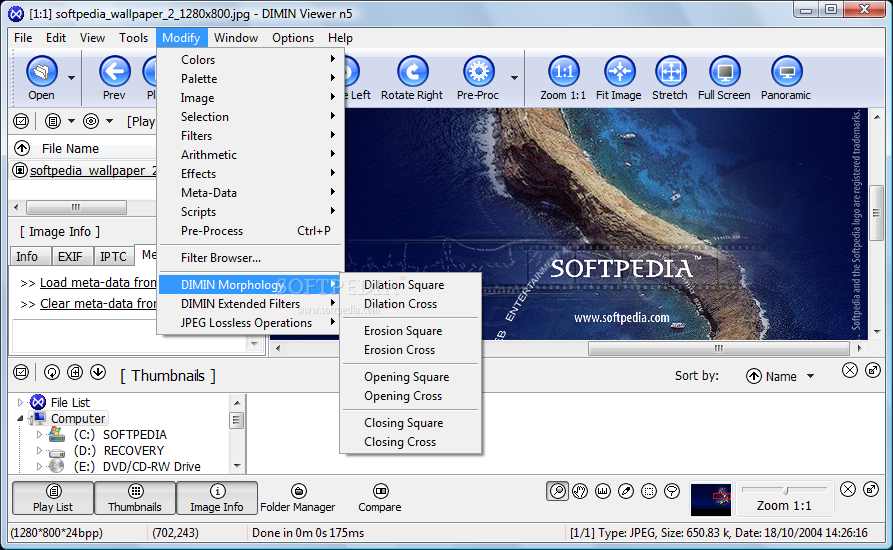Select the lasso selection tool
This screenshot has width=893, height=550.
click(672, 491)
